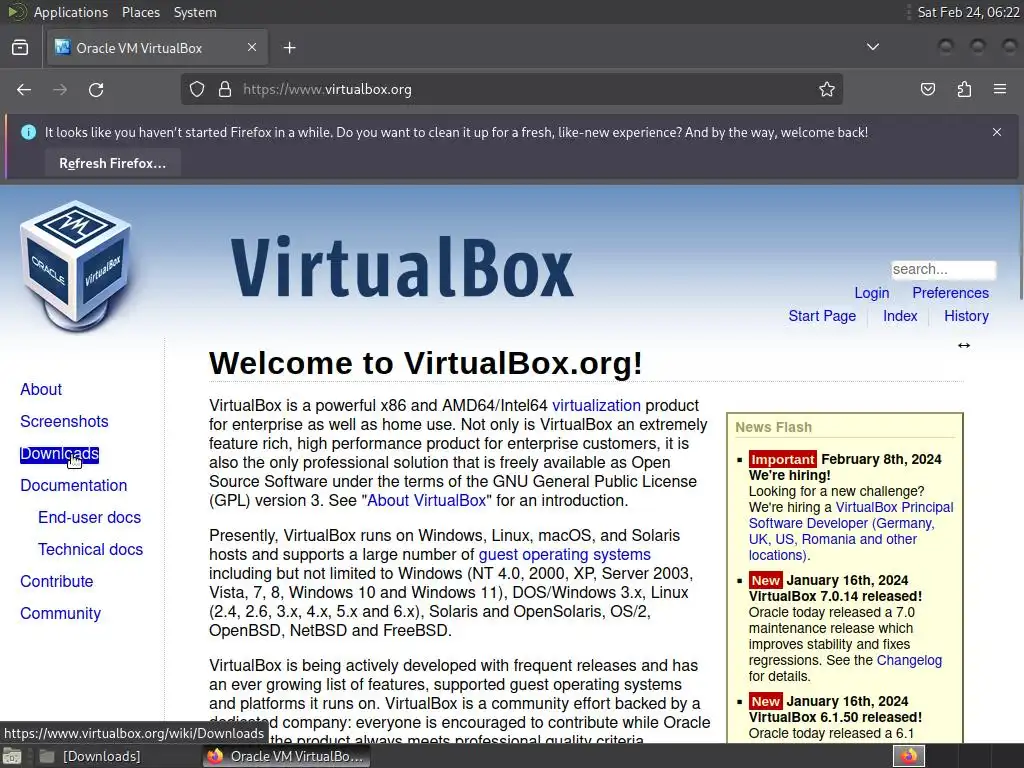Screen dimensions: 1024x768
Task: Open the Community sidebar link
Action: (x=61, y=613)
